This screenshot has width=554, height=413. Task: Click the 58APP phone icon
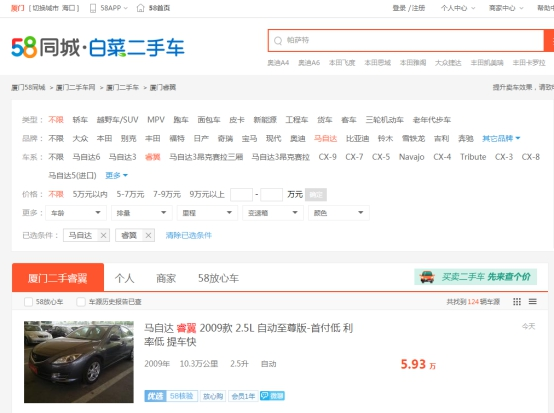click(x=93, y=8)
